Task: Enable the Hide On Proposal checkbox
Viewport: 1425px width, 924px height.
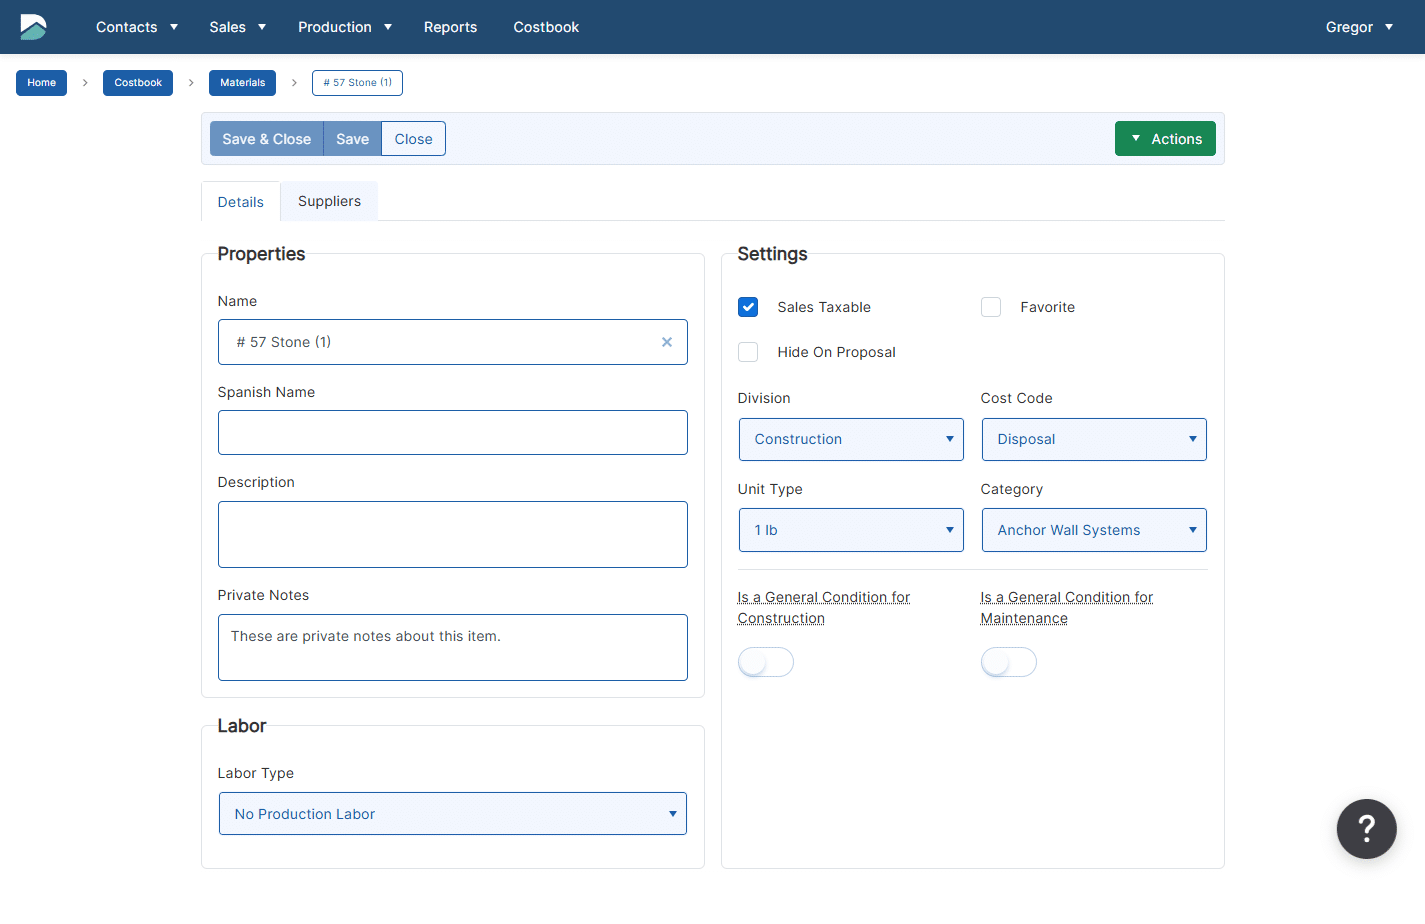Action: pyautogui.click(x=748, y=352)
